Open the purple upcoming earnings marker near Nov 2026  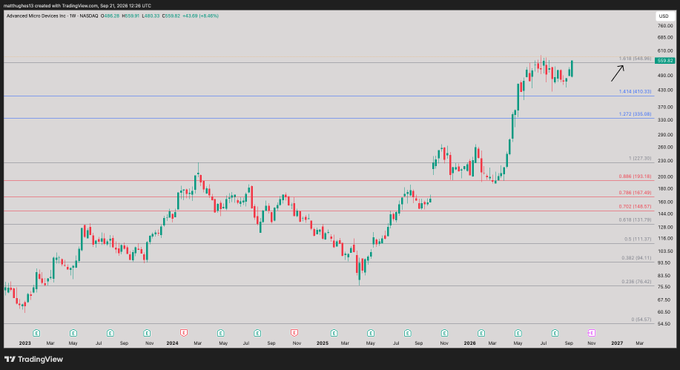click(592, 333)
